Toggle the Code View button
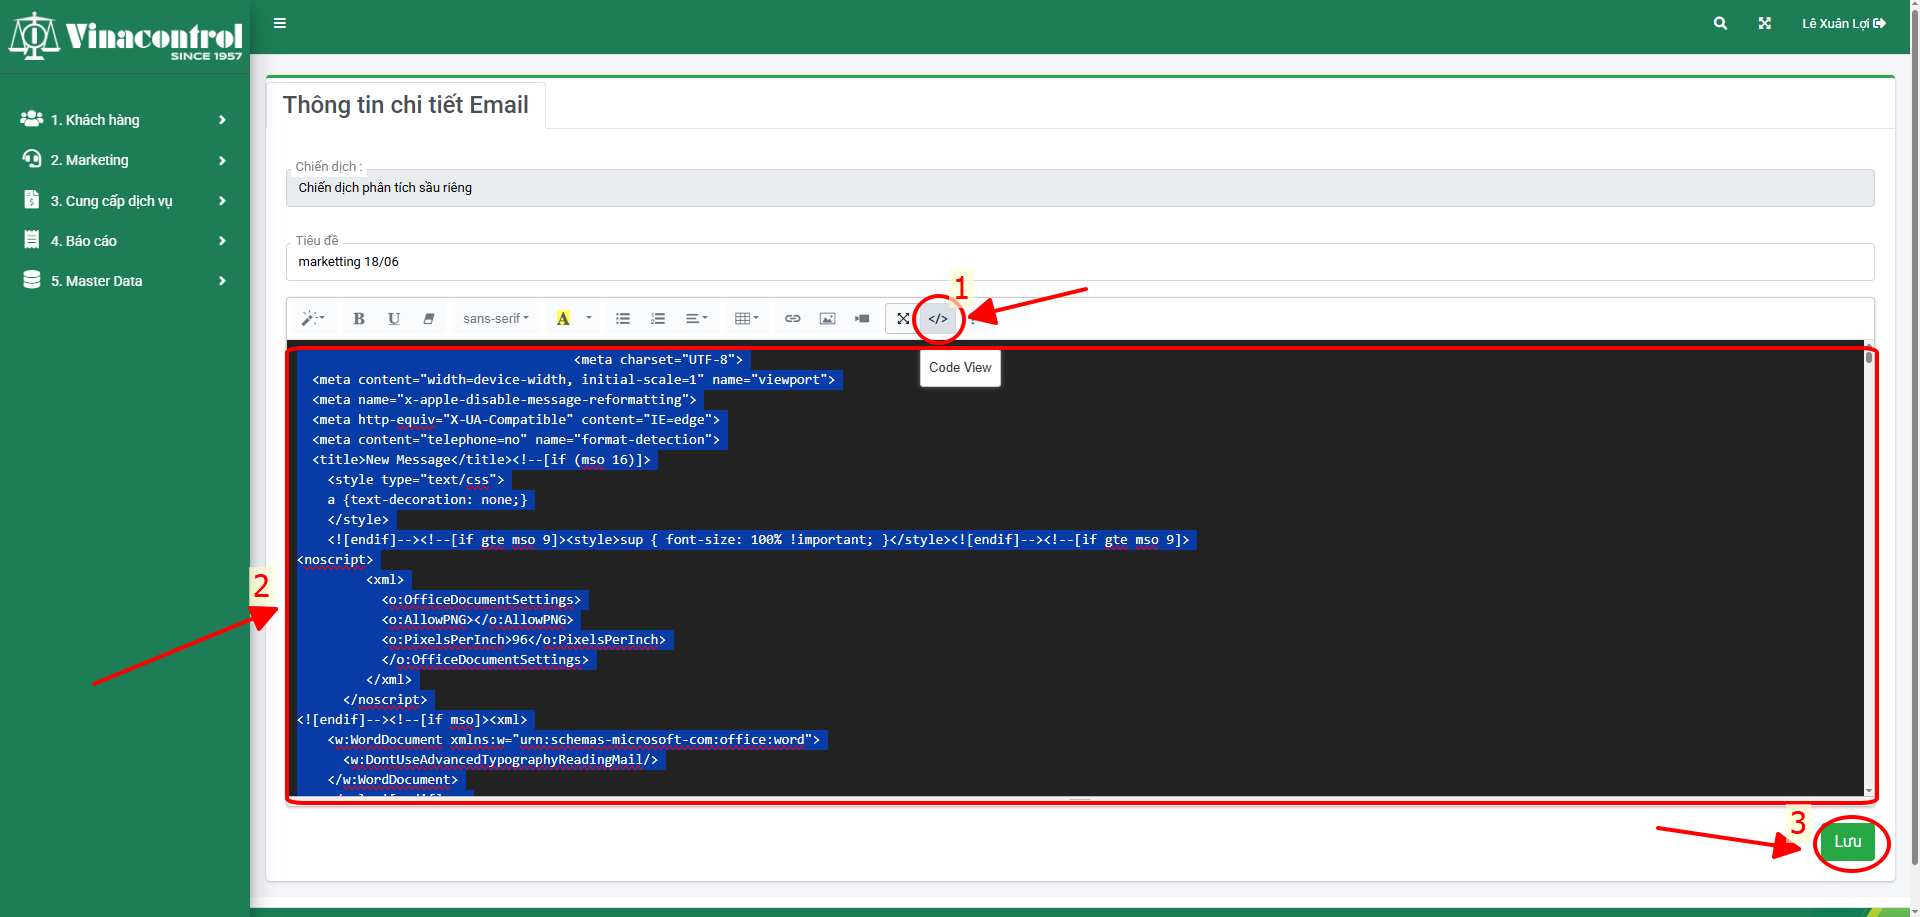This screenshot has height=917, width=1920. [938, 319]
